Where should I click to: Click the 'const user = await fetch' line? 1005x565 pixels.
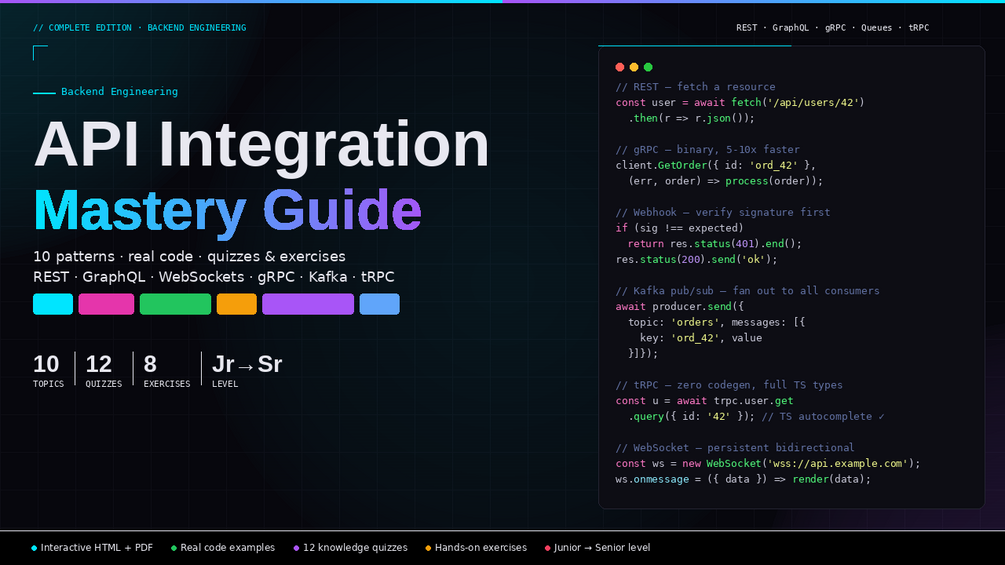pos(740,102)
